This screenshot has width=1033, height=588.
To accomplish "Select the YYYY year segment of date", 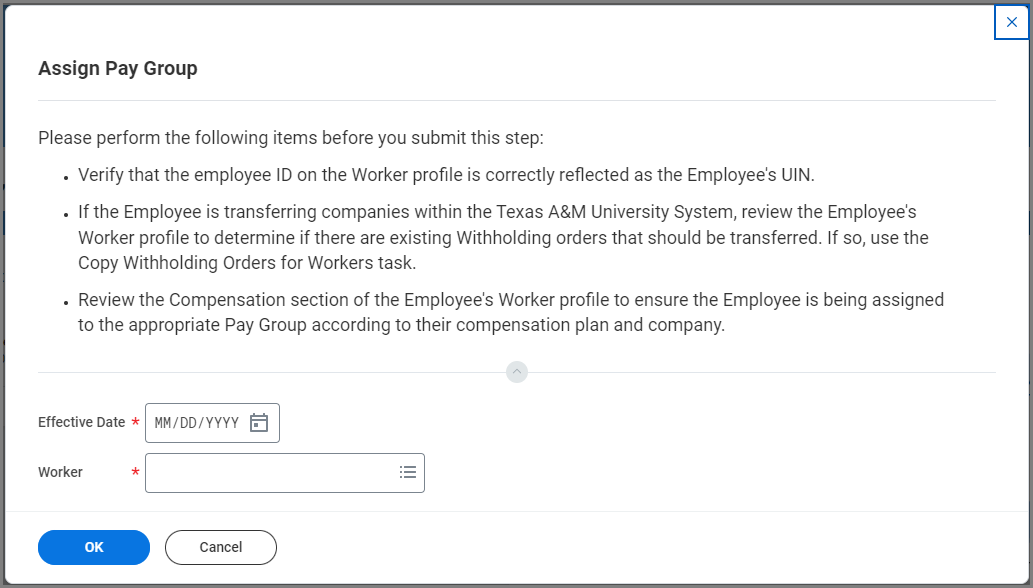I will coord(219,423).
